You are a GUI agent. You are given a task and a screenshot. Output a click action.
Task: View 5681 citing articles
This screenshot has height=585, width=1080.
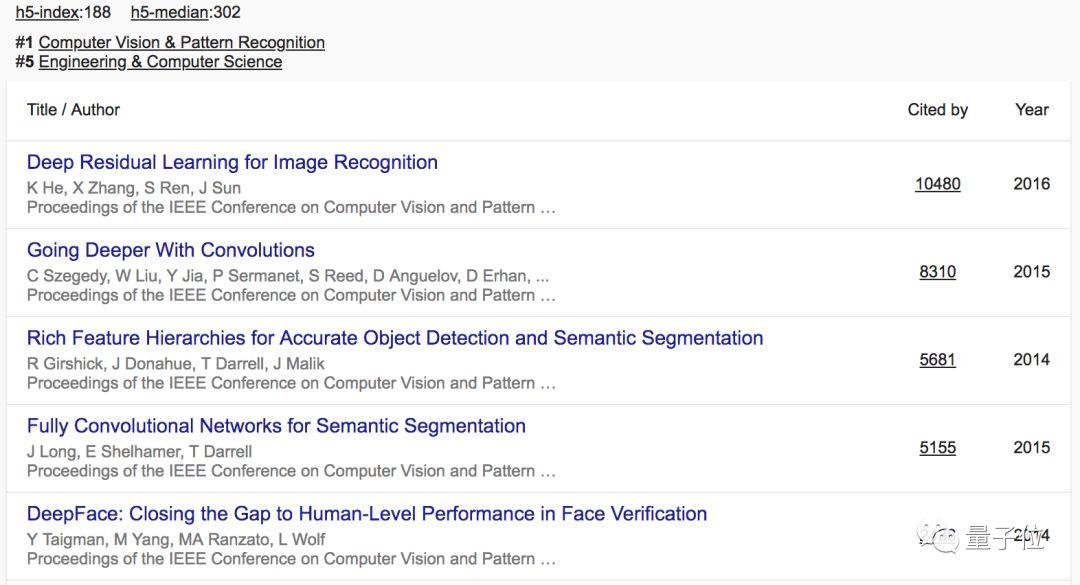click(937, 360)
